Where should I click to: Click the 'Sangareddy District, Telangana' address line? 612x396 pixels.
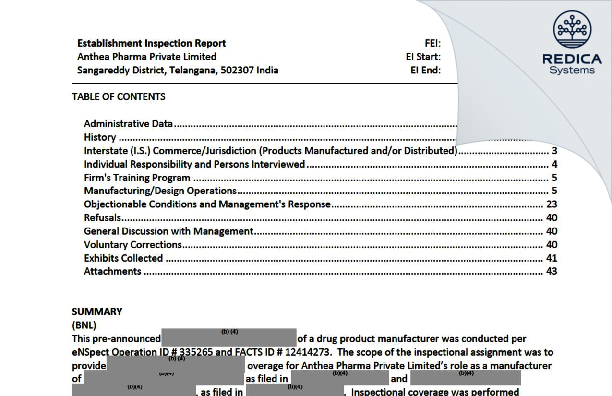click(178, 70)
